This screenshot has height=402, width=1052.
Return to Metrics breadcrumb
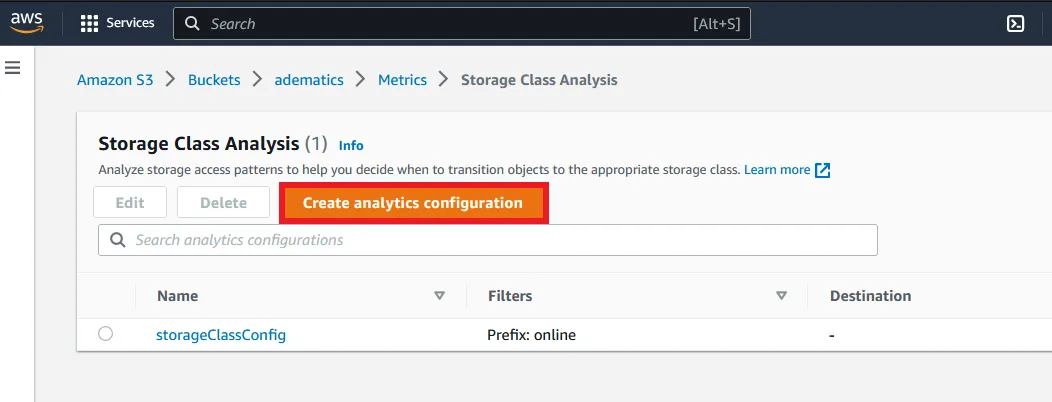click(402, 80)
